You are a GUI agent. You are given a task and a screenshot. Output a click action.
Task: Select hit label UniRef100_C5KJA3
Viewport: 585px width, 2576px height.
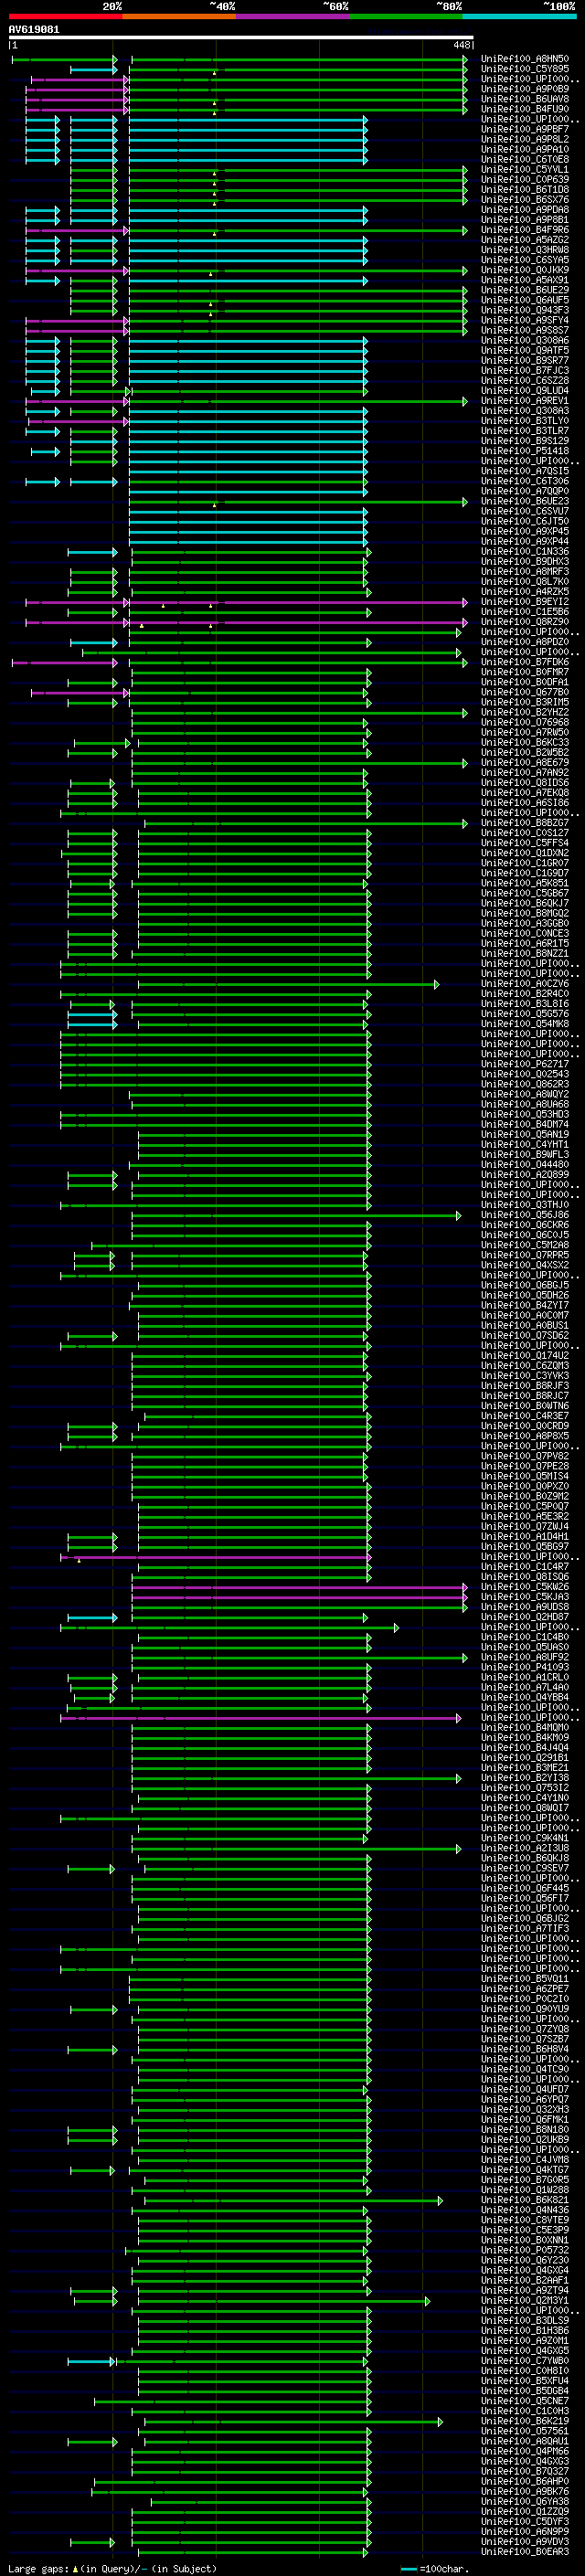coord(525,1597)
